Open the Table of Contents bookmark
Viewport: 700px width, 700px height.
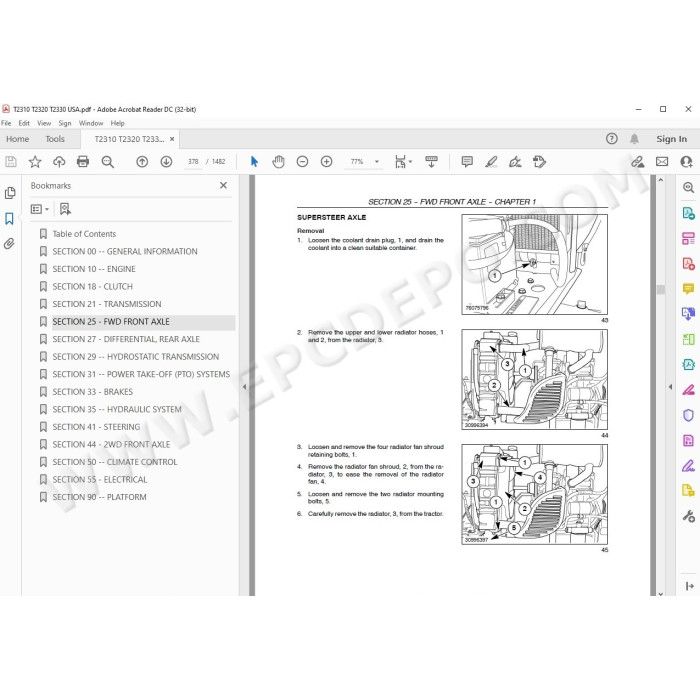pos(84,234)
